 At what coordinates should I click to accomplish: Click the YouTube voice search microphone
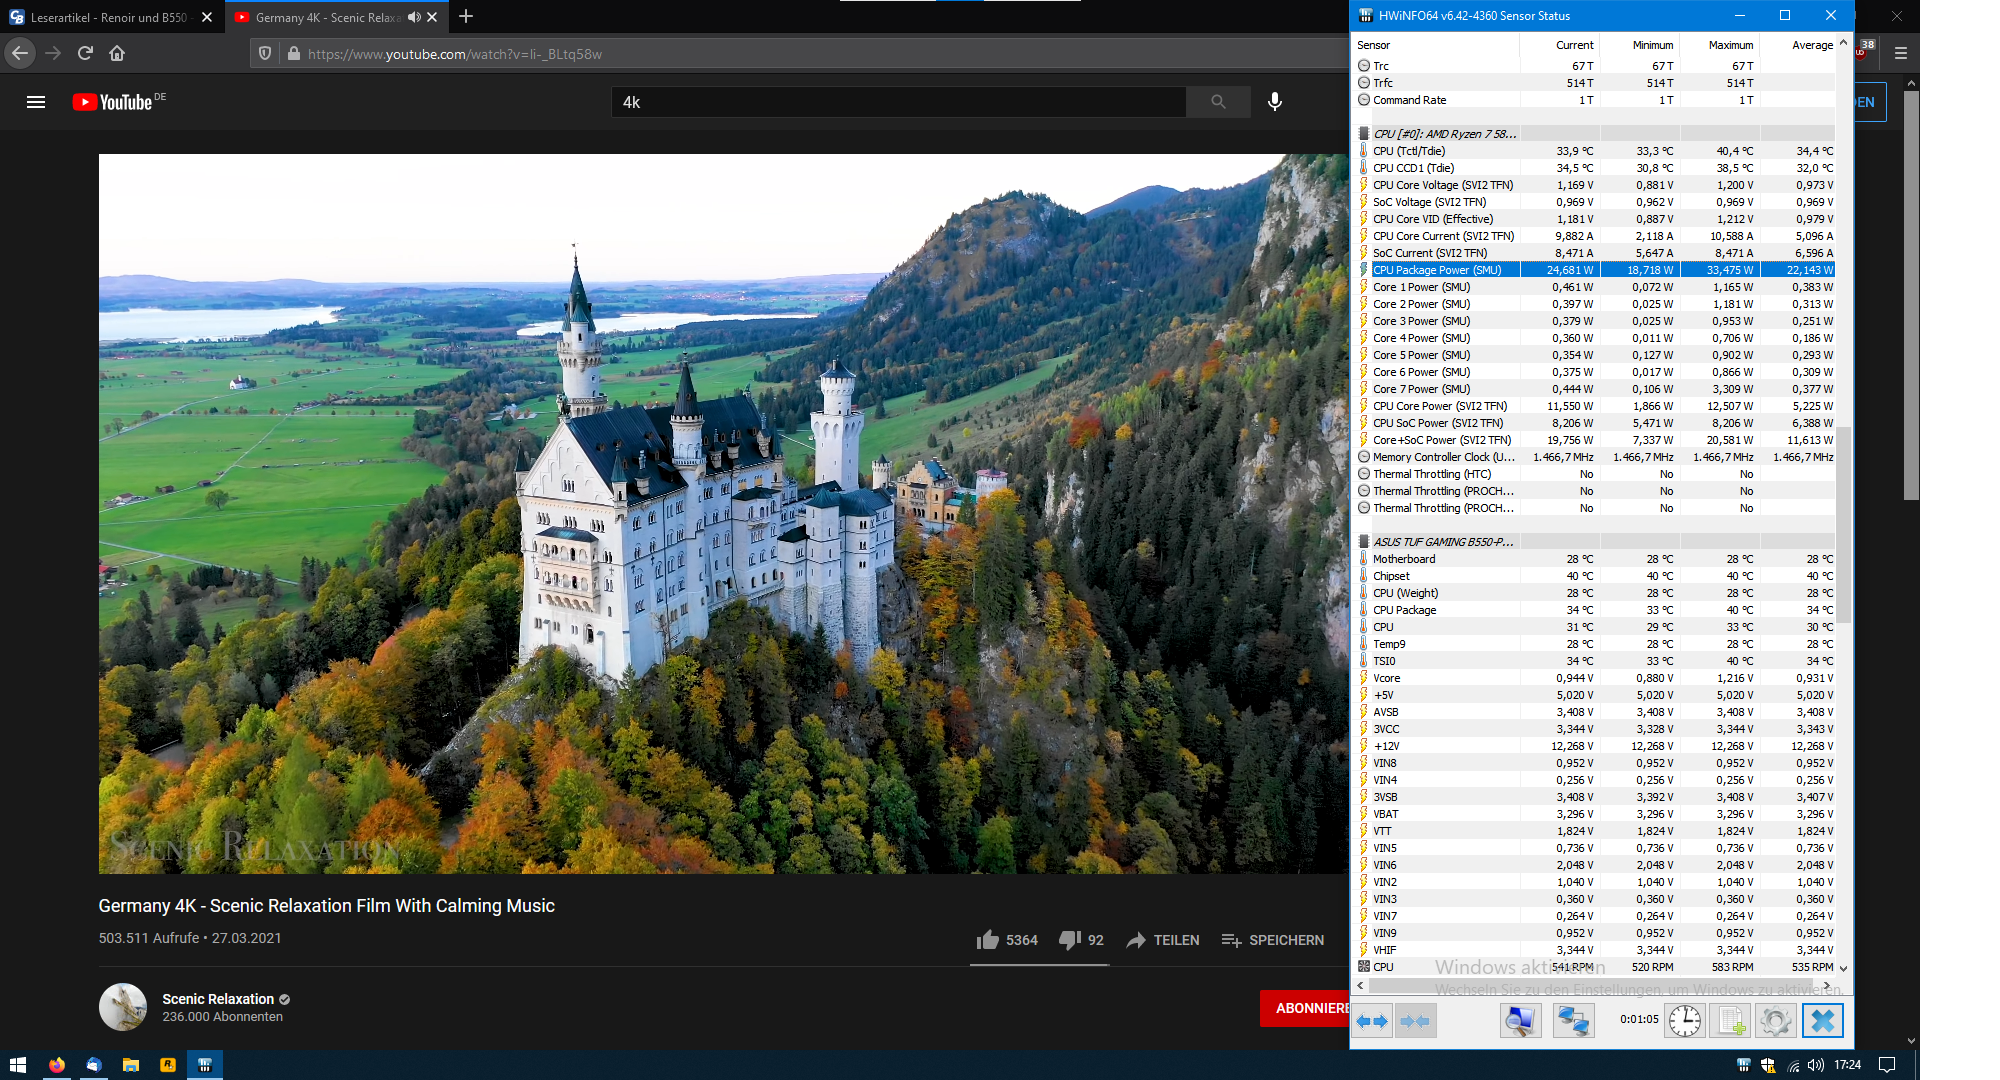[x=1275, y=102]
